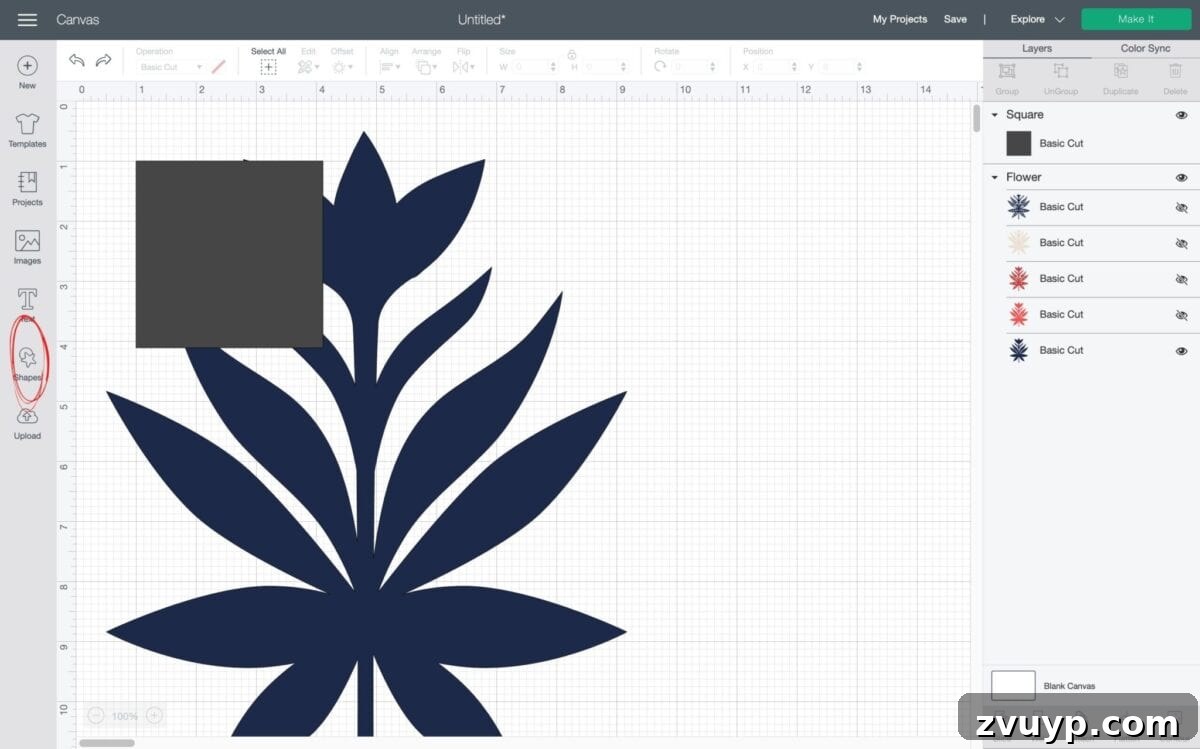Hide the Square group with its eye
1200x749 pixels.
1181,116
